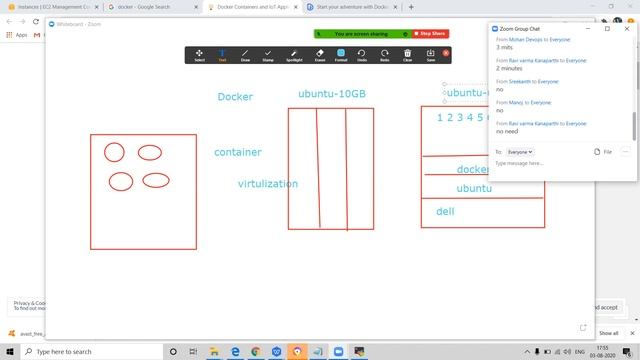The height and width of the screenshot is (360, 640).
Task: Attach a File in Zoom Group Chat
Action: (x=603, y=152)
